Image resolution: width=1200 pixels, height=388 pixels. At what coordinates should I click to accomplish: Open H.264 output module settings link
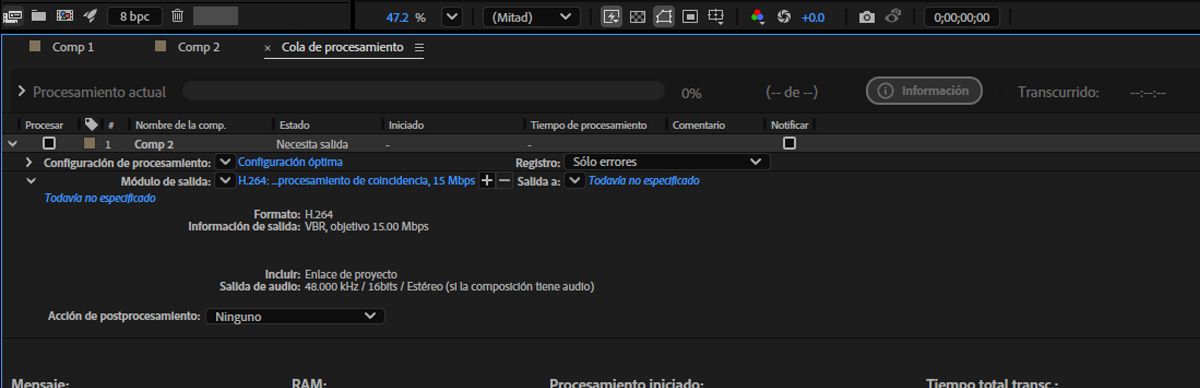coord(357,181)
